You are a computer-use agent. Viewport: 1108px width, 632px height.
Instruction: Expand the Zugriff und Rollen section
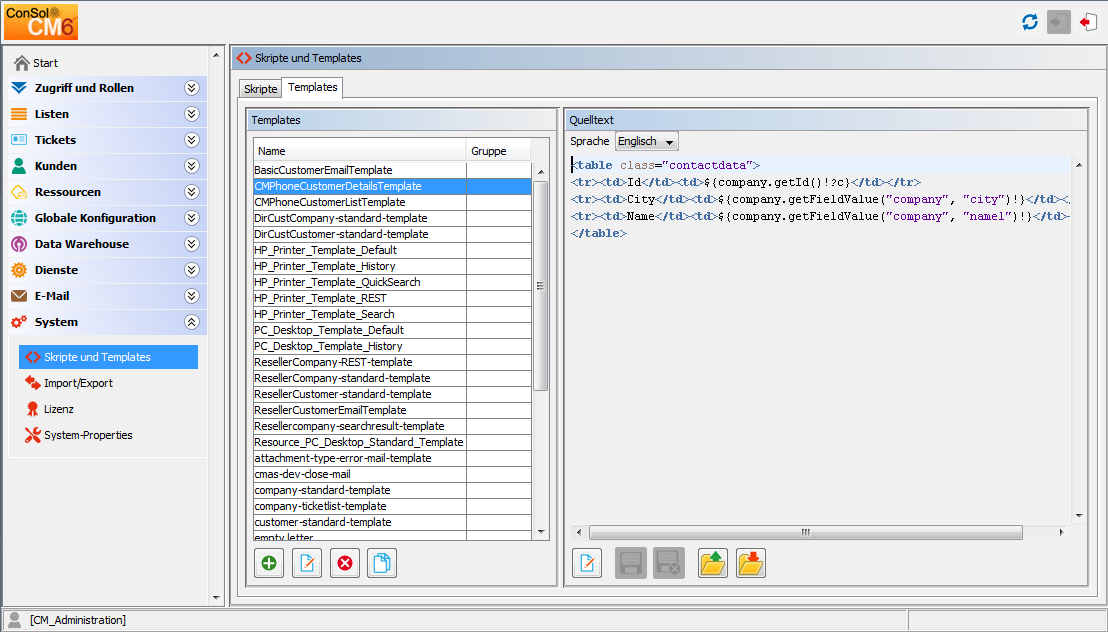coord(192,88)
